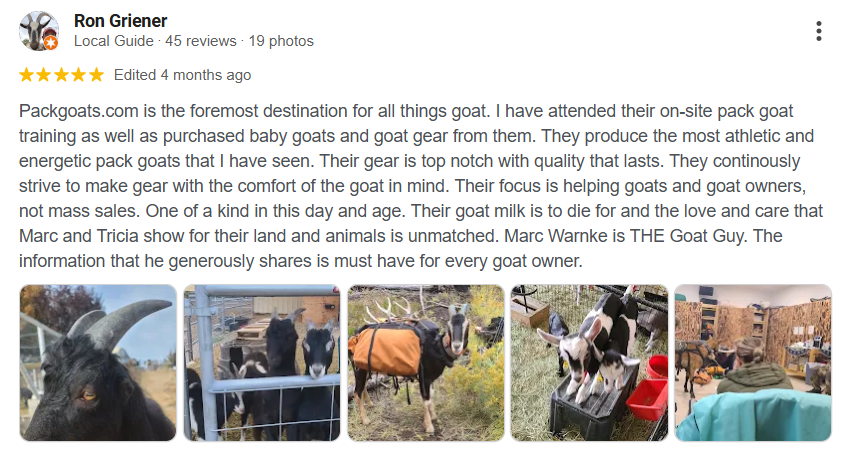
Task: Click the second yellow rating star
Action: tap(43, 75)
